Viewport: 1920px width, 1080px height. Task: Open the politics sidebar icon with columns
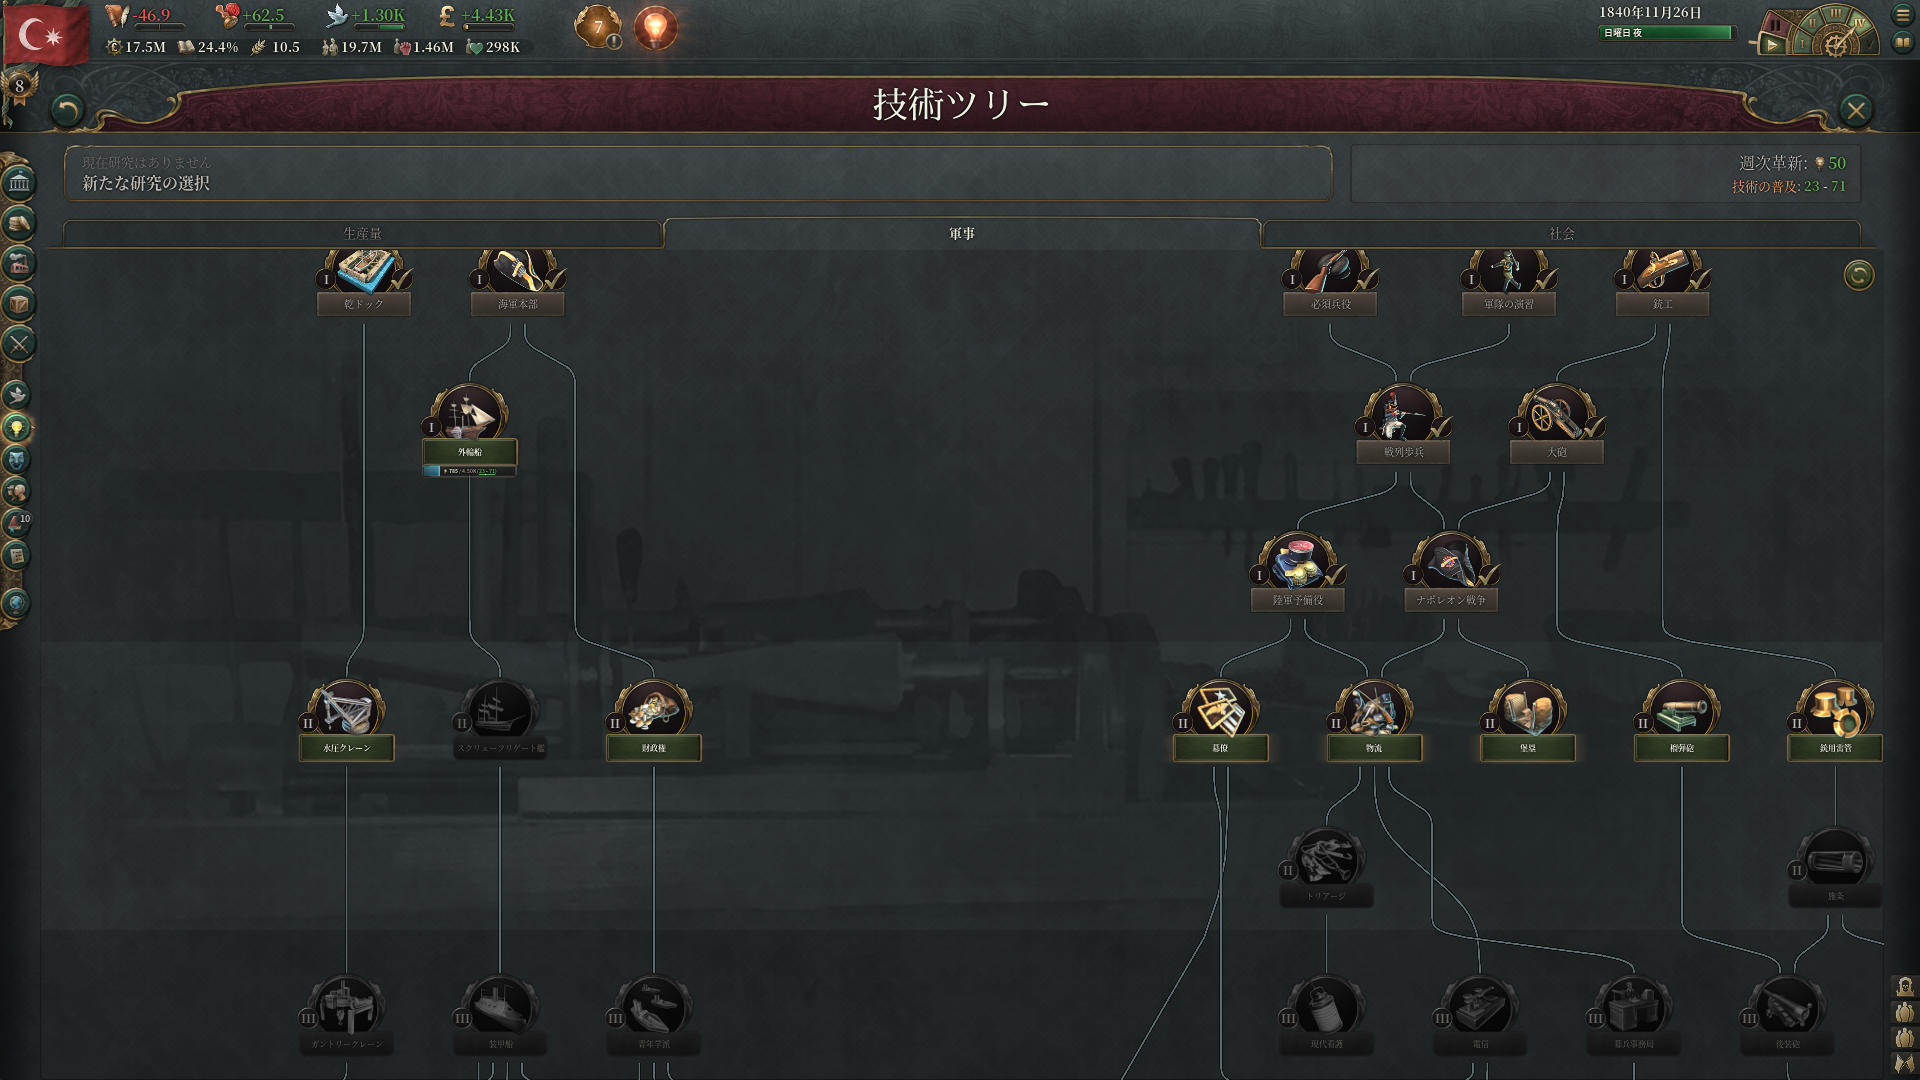coord(19,182)
